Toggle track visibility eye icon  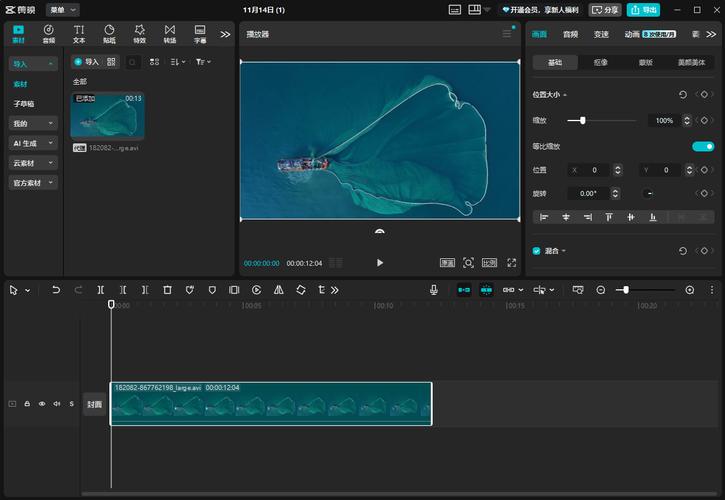tap(42, 404)
